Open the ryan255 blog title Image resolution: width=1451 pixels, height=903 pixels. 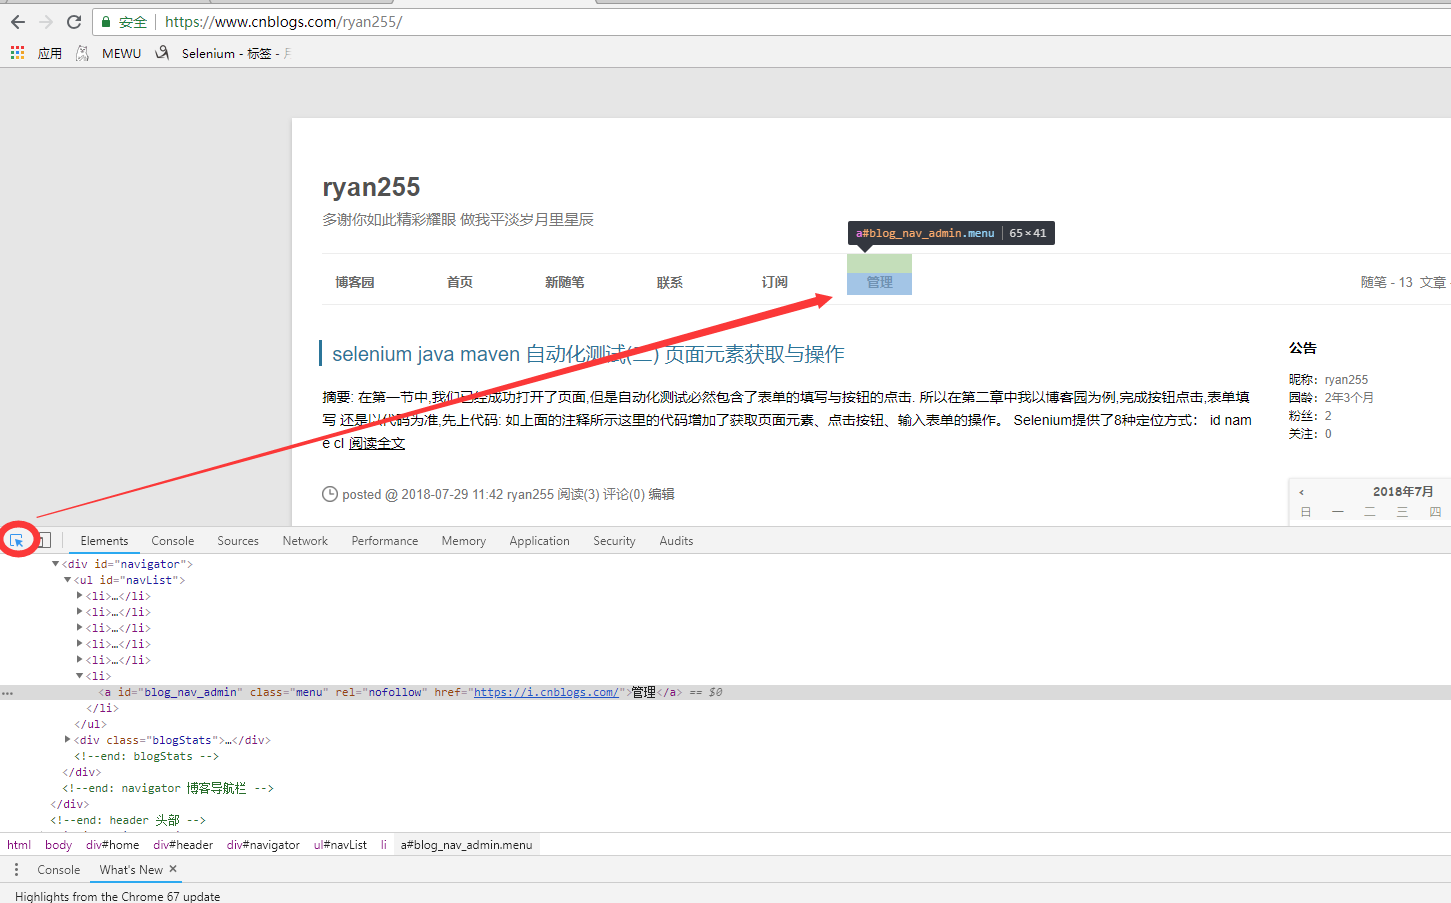tap(371, 187)
